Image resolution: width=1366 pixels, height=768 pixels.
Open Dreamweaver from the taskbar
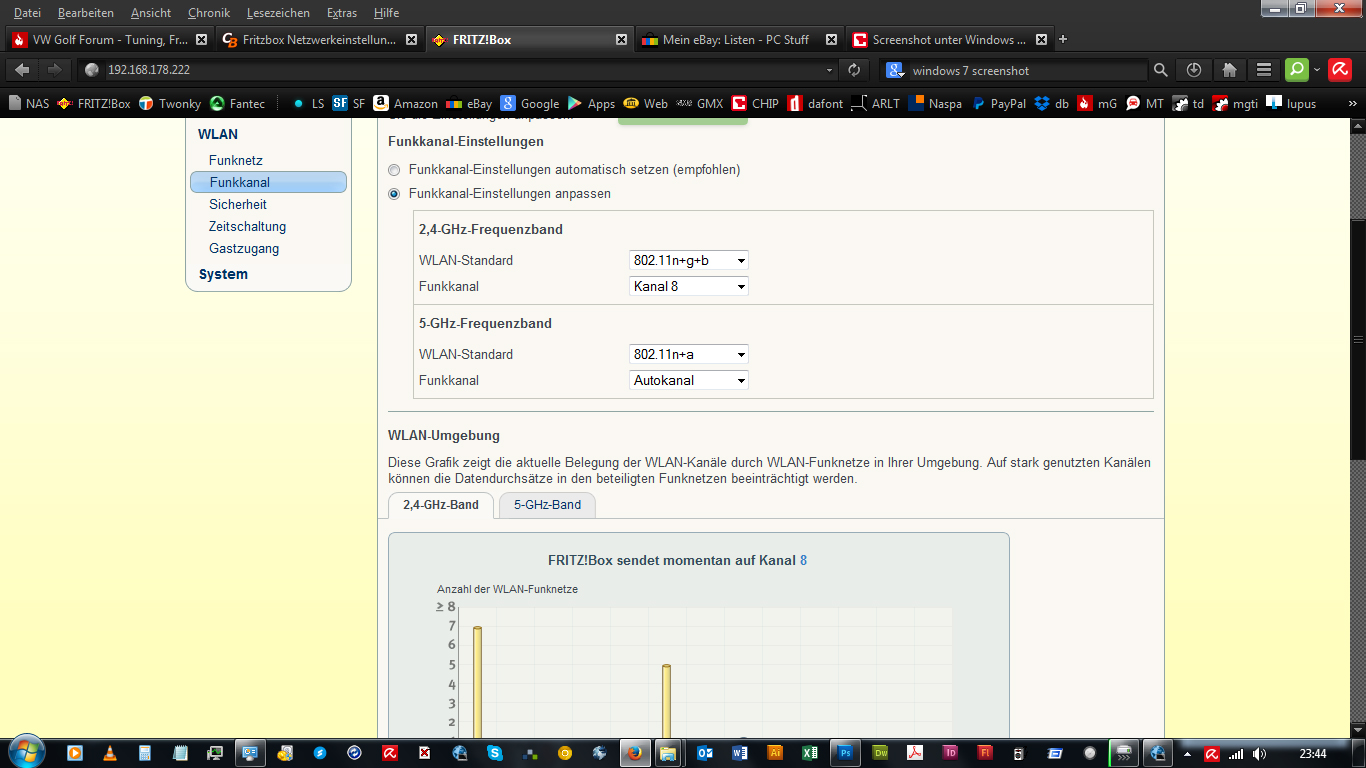click(881, 752)
